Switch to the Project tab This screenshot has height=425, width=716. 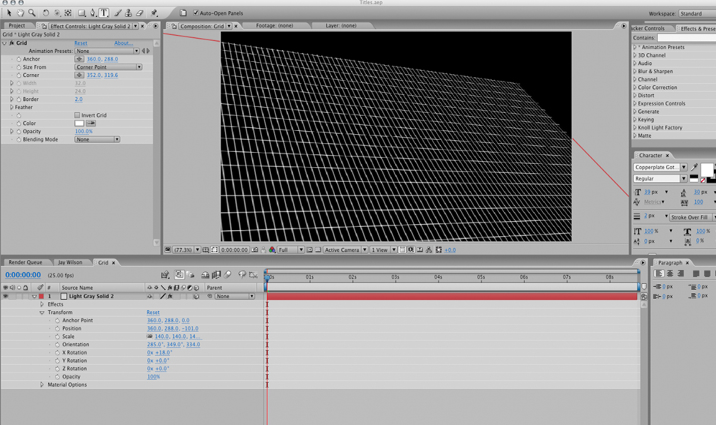click(17, 26)
